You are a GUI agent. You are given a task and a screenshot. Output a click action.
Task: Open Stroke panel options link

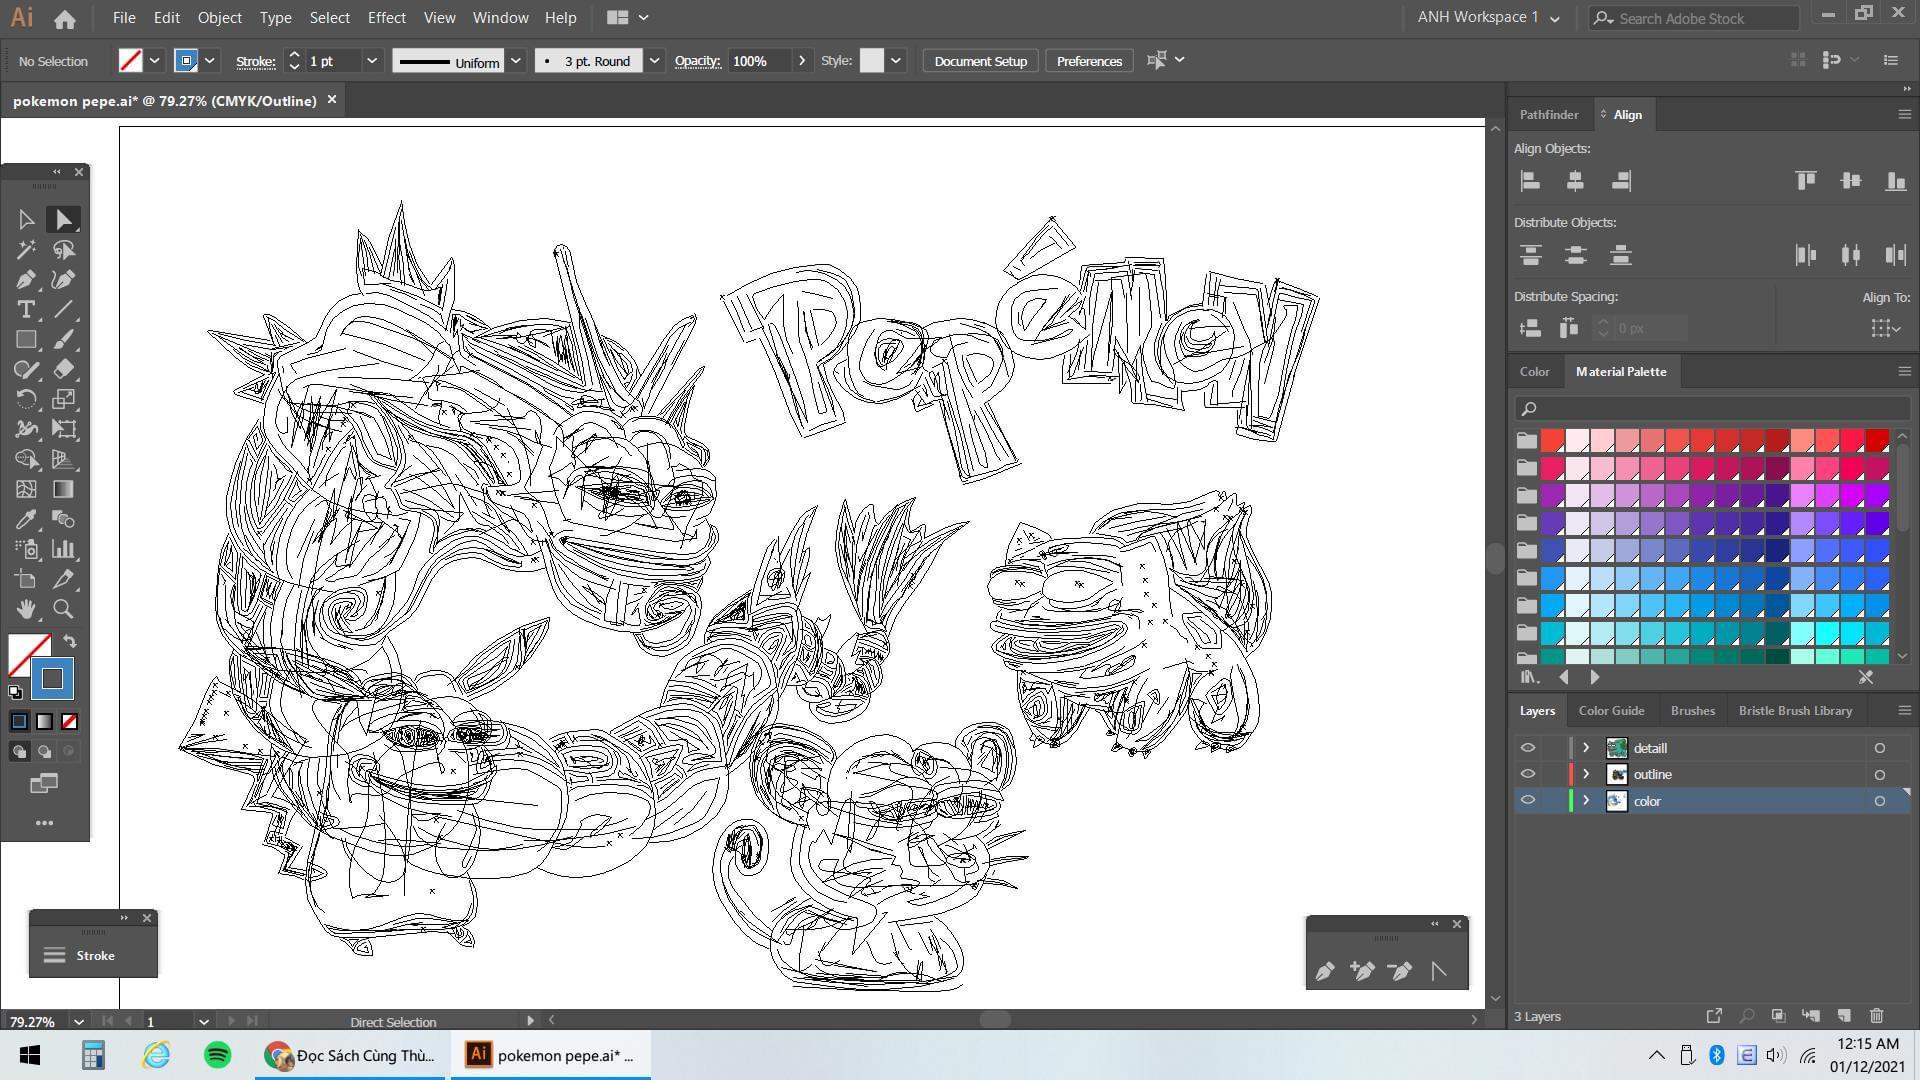point(255,61)
